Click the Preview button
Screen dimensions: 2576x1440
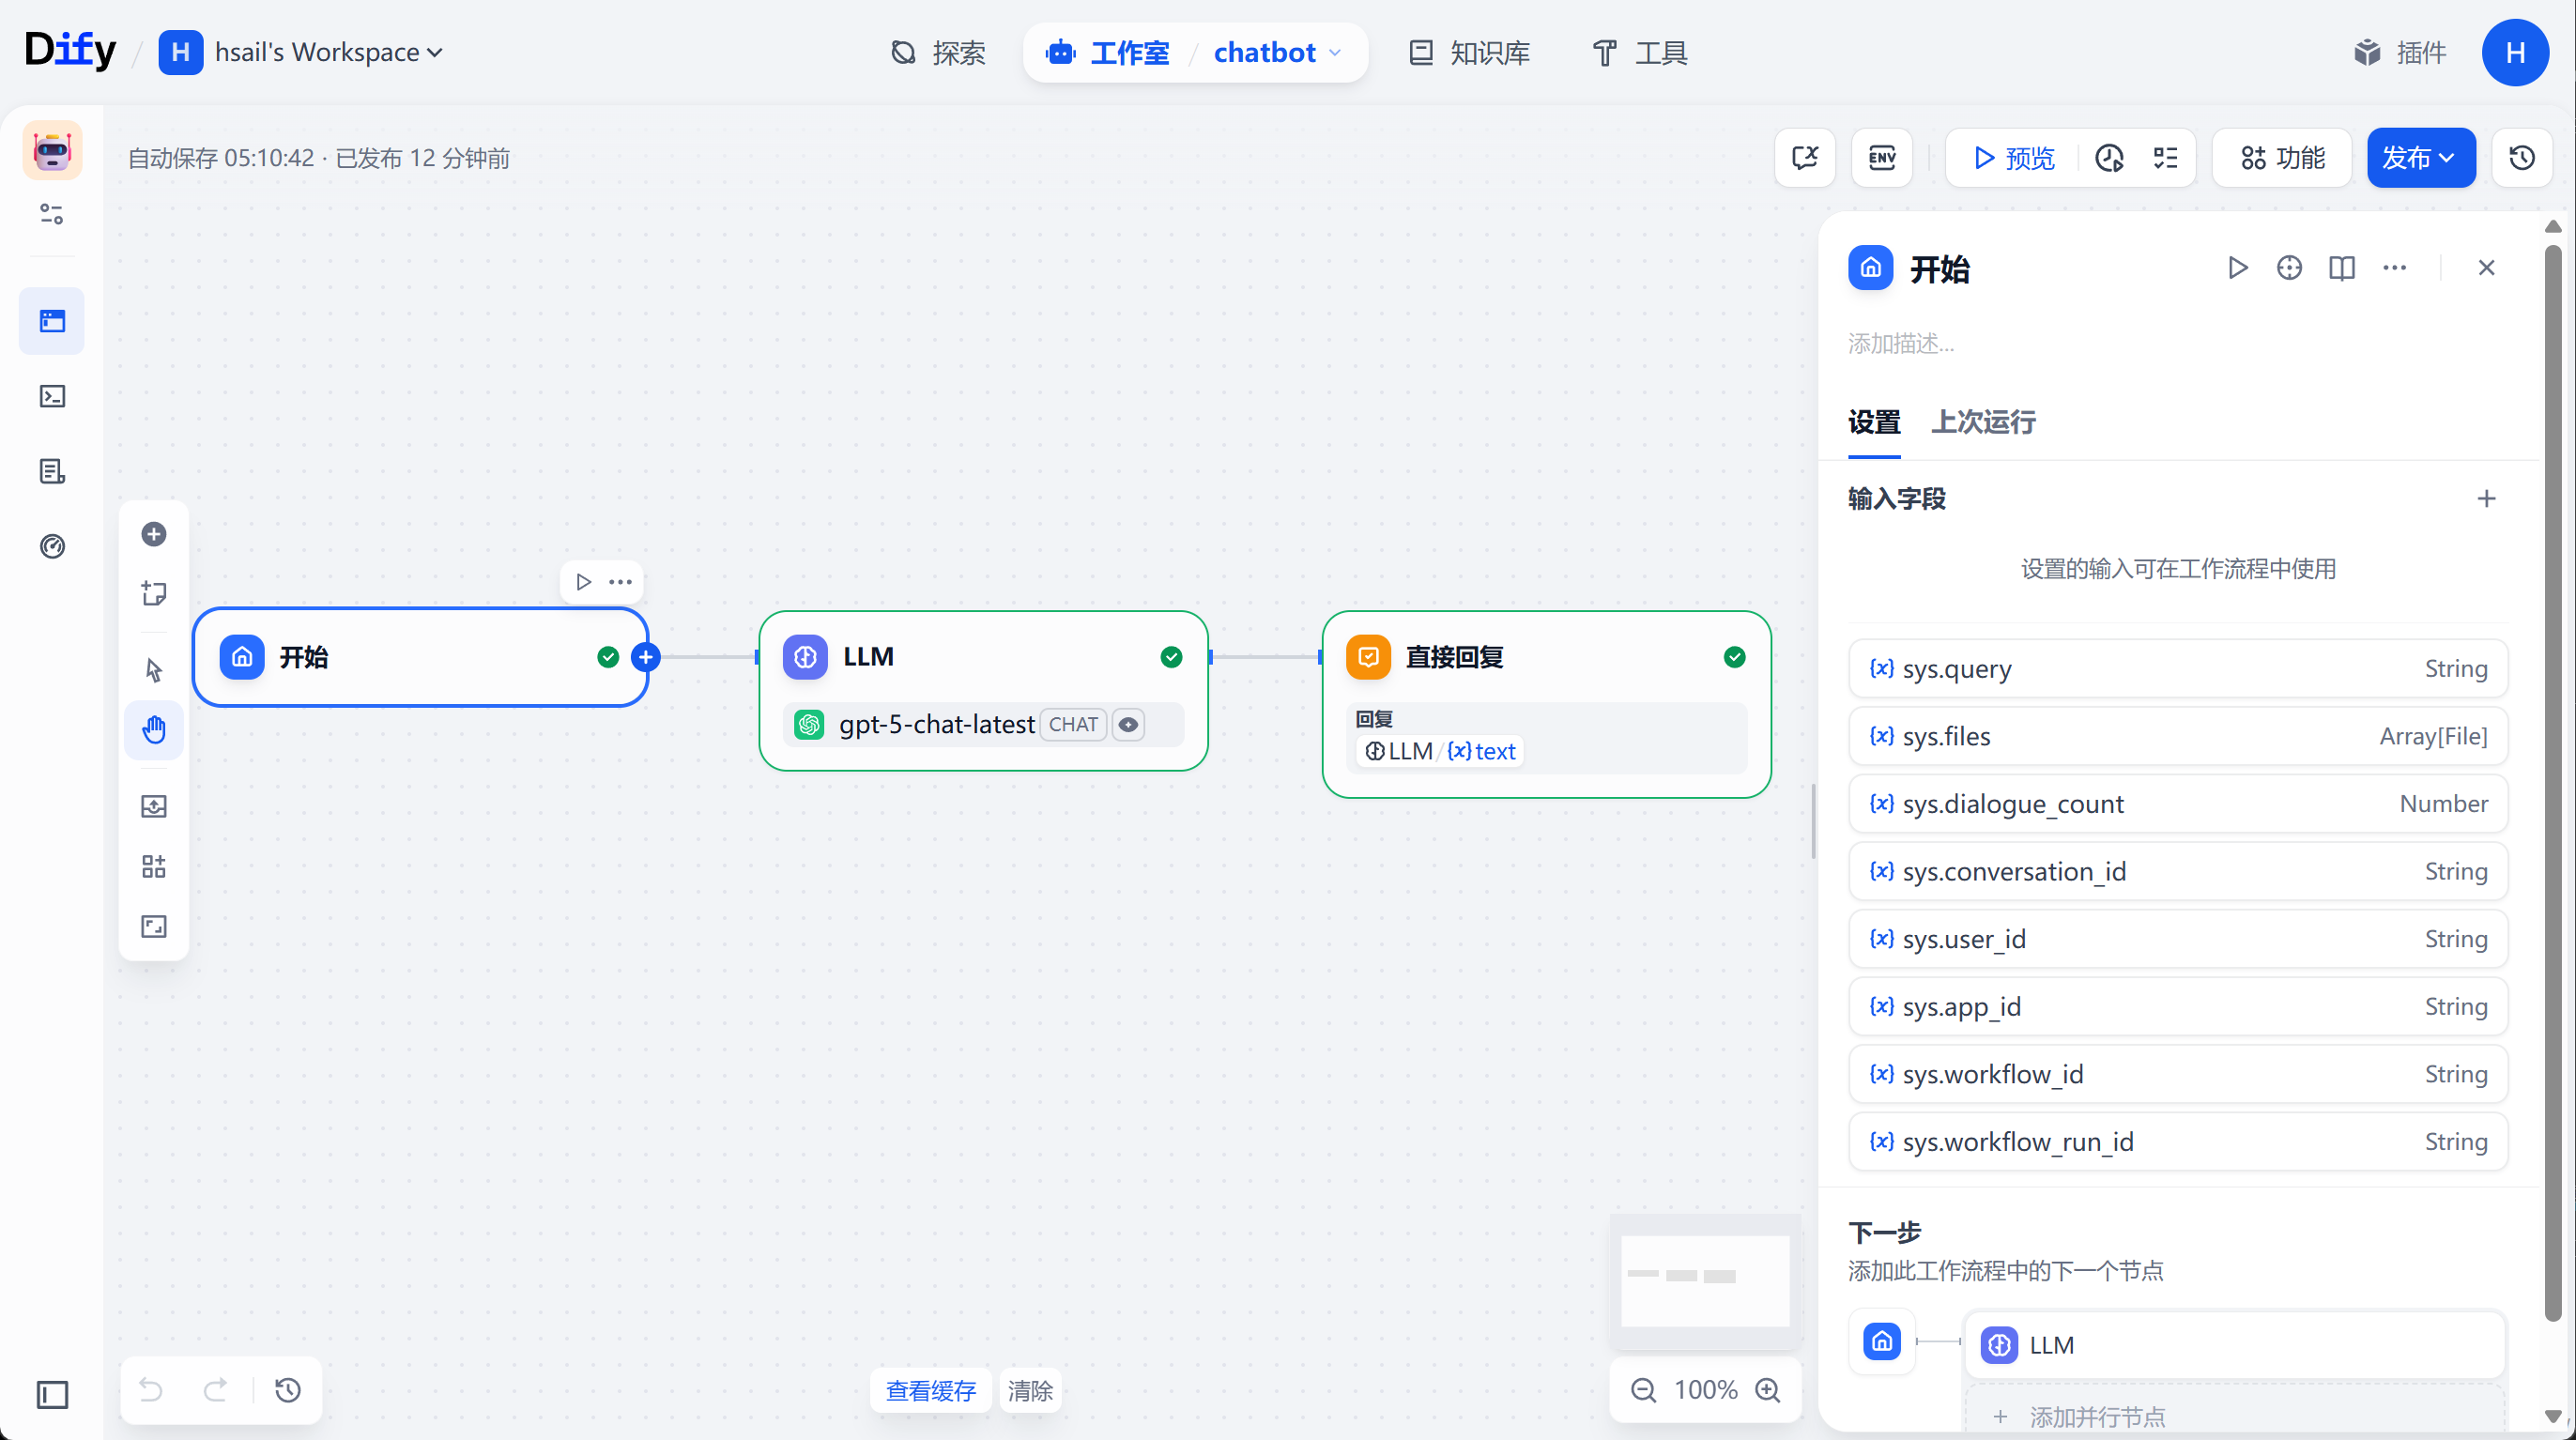coord(2014,158)
